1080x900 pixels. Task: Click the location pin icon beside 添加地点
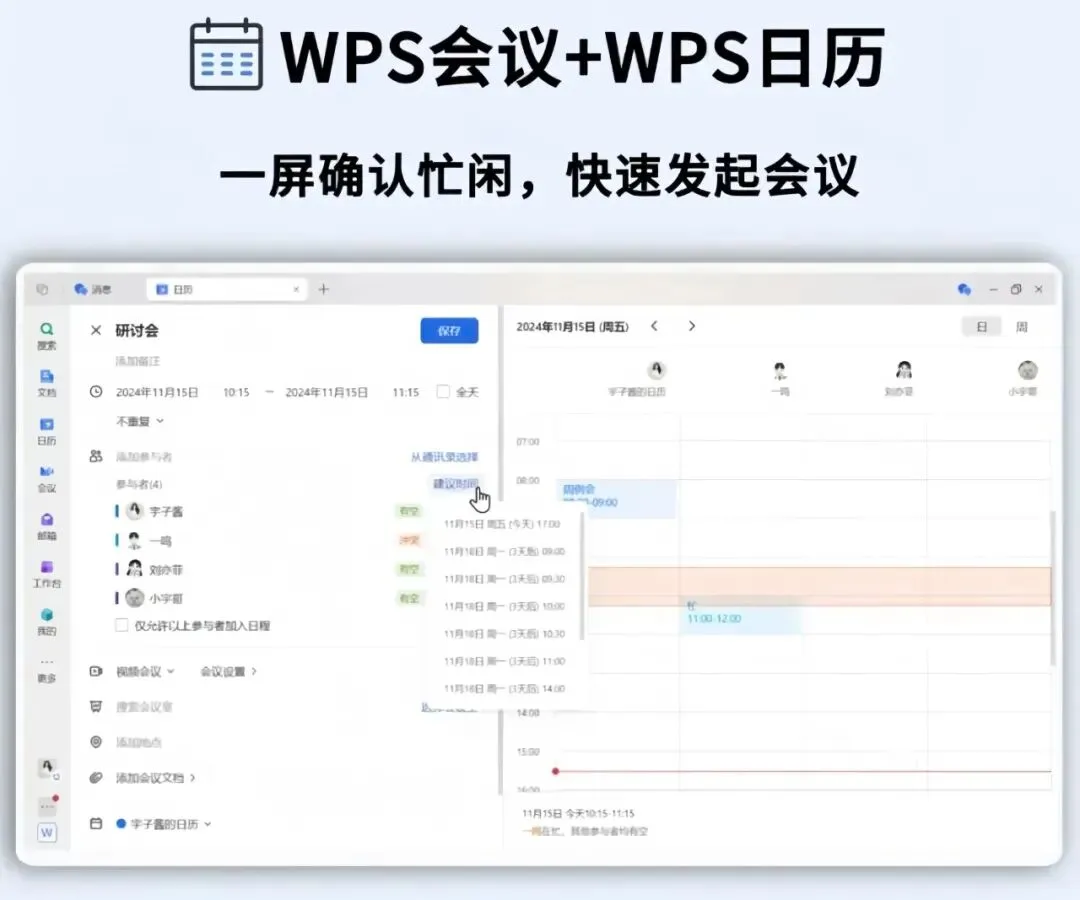pos(96,742)
